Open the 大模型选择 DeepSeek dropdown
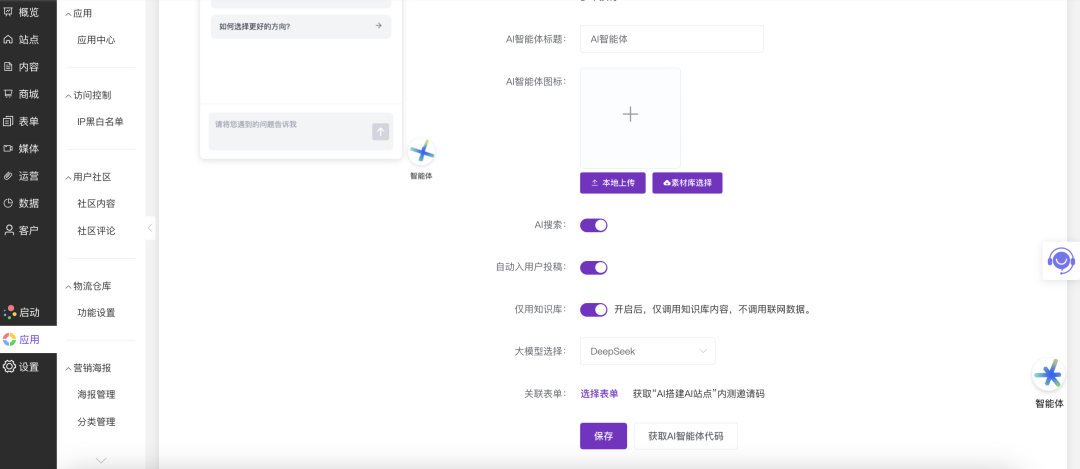The width and height of the screenshot is (1080, 469). pos(647,351)
